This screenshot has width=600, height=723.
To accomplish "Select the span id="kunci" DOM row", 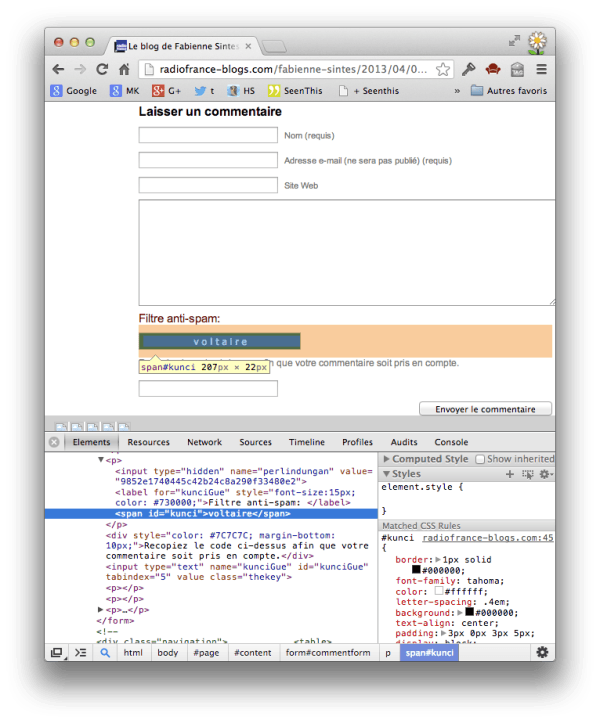I will (211, 514).
